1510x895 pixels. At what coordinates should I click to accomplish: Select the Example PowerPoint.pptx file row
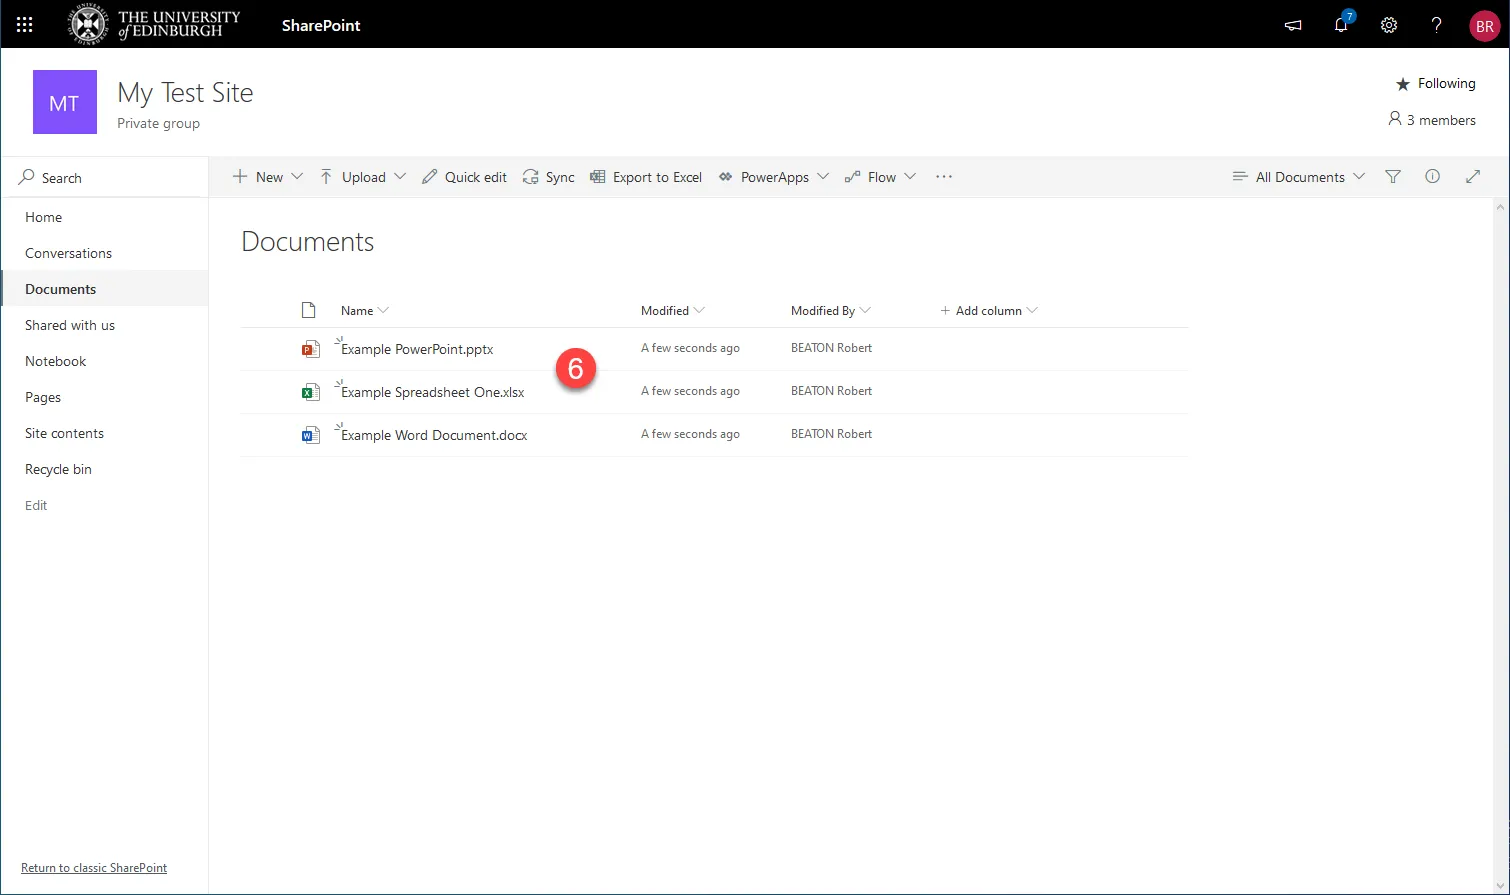pyautogui.click(x=416, y=349)
